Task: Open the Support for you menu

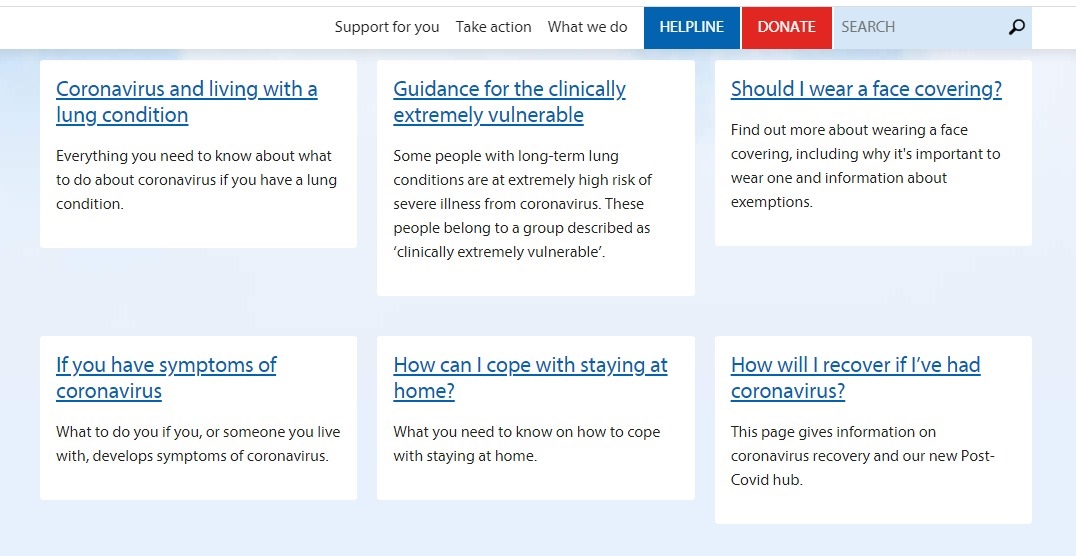Action: point(386,27)
